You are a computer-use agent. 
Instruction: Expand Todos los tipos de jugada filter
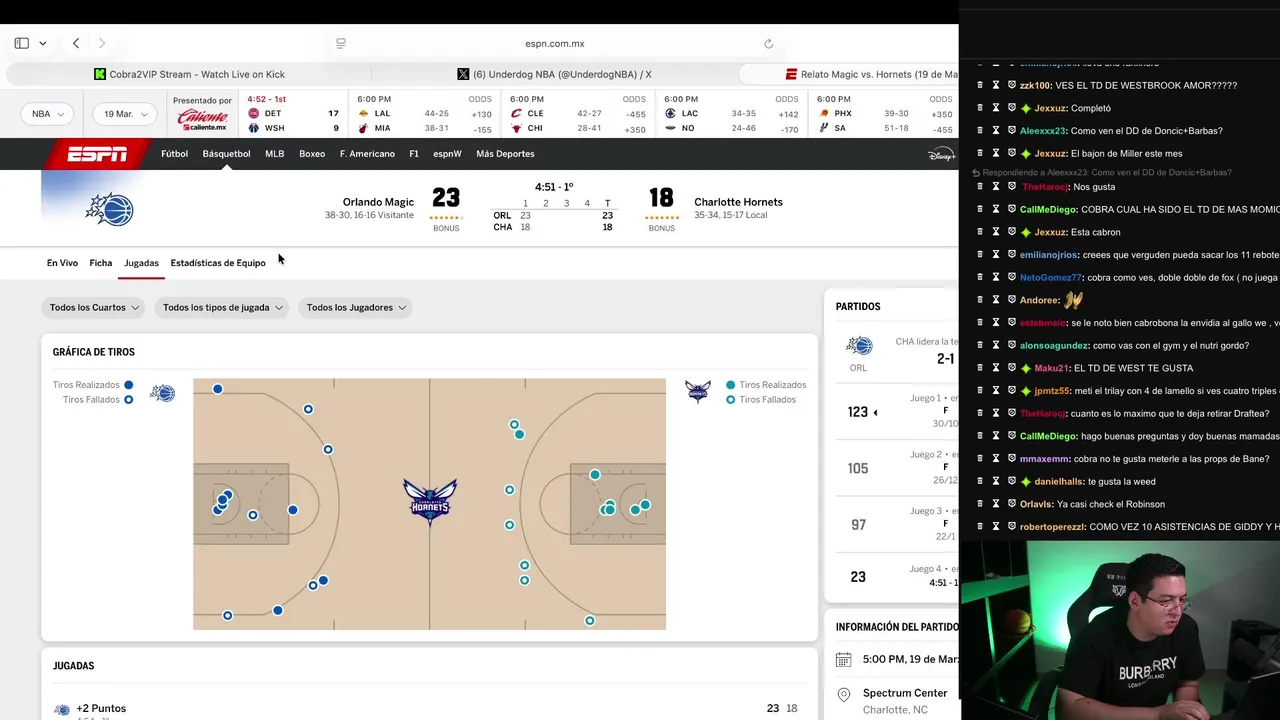pyautogui.click(x=223, y=308)
